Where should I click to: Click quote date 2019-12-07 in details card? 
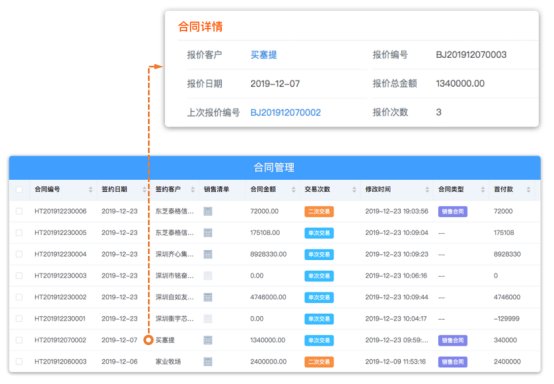click(x=275, y=84)
